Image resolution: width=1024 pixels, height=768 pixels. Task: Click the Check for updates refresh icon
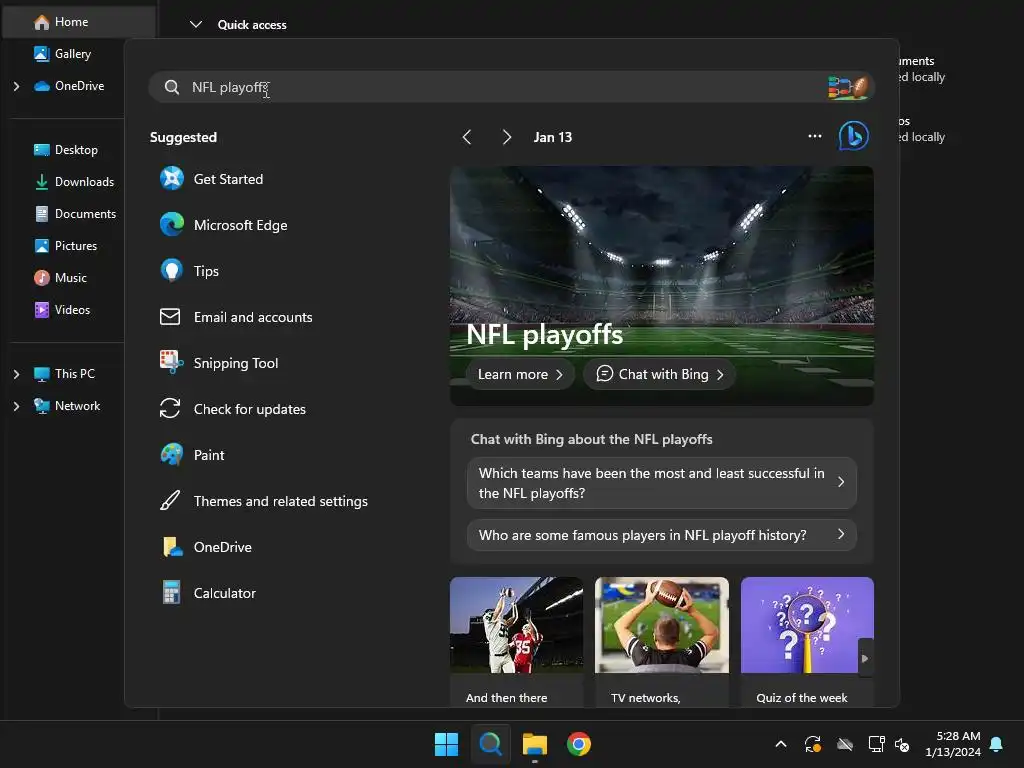pos(170,409)
